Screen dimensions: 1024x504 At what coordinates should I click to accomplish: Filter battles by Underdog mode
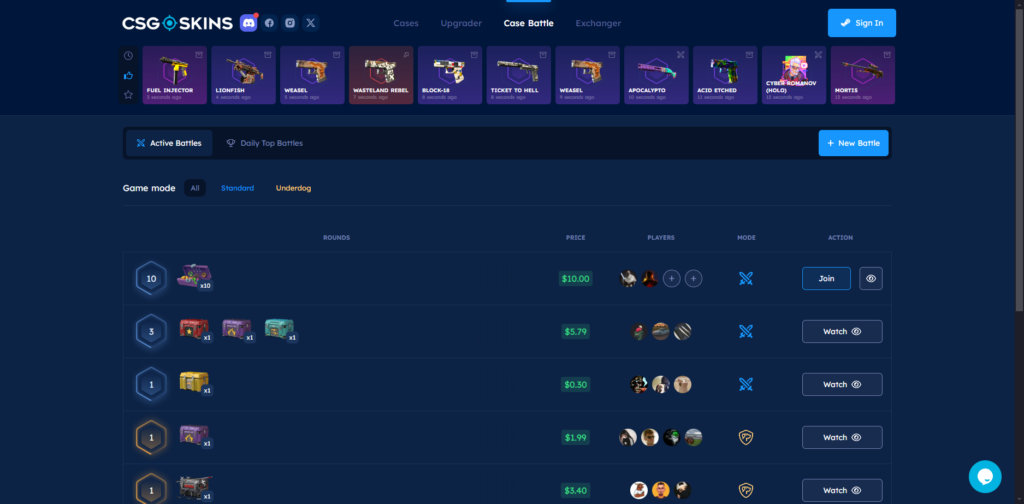(x=293, y=188)
